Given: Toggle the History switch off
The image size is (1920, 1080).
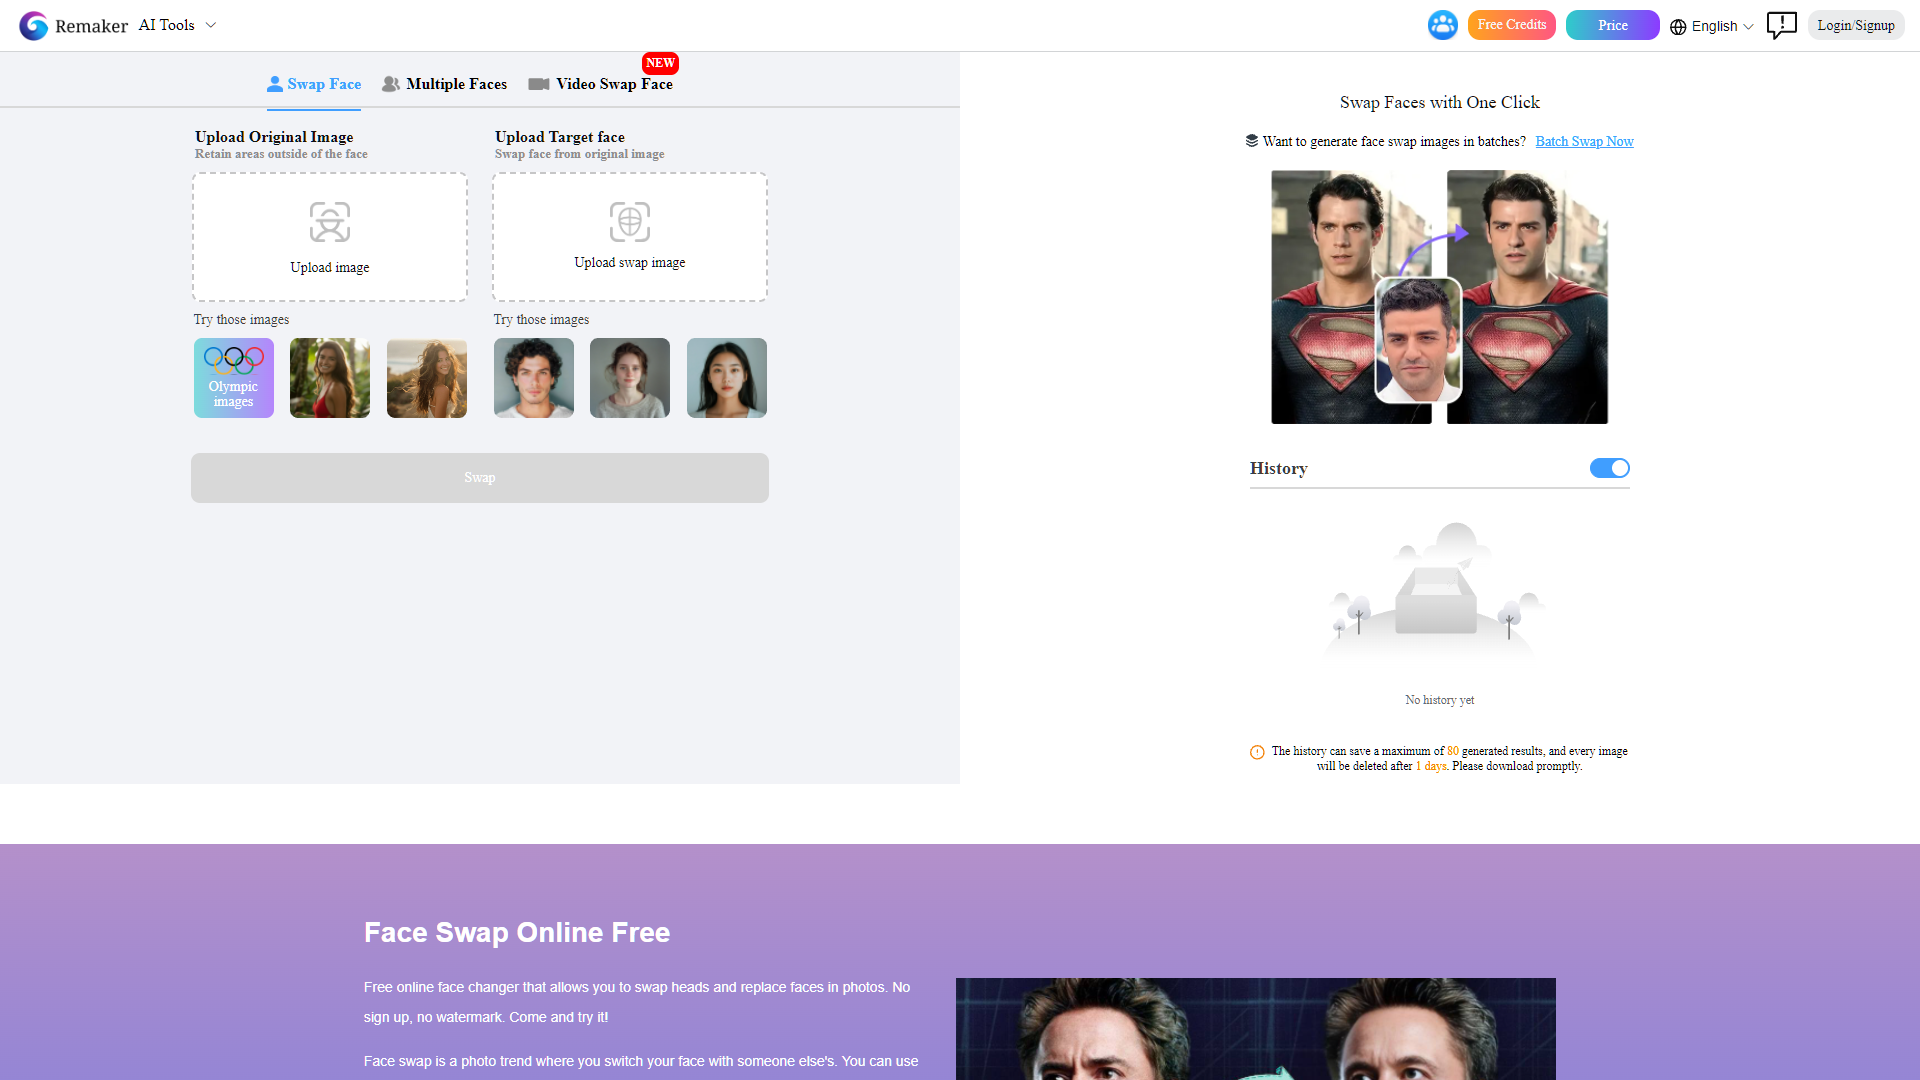Looking at the screenshot, I should tap(1608, 467).
